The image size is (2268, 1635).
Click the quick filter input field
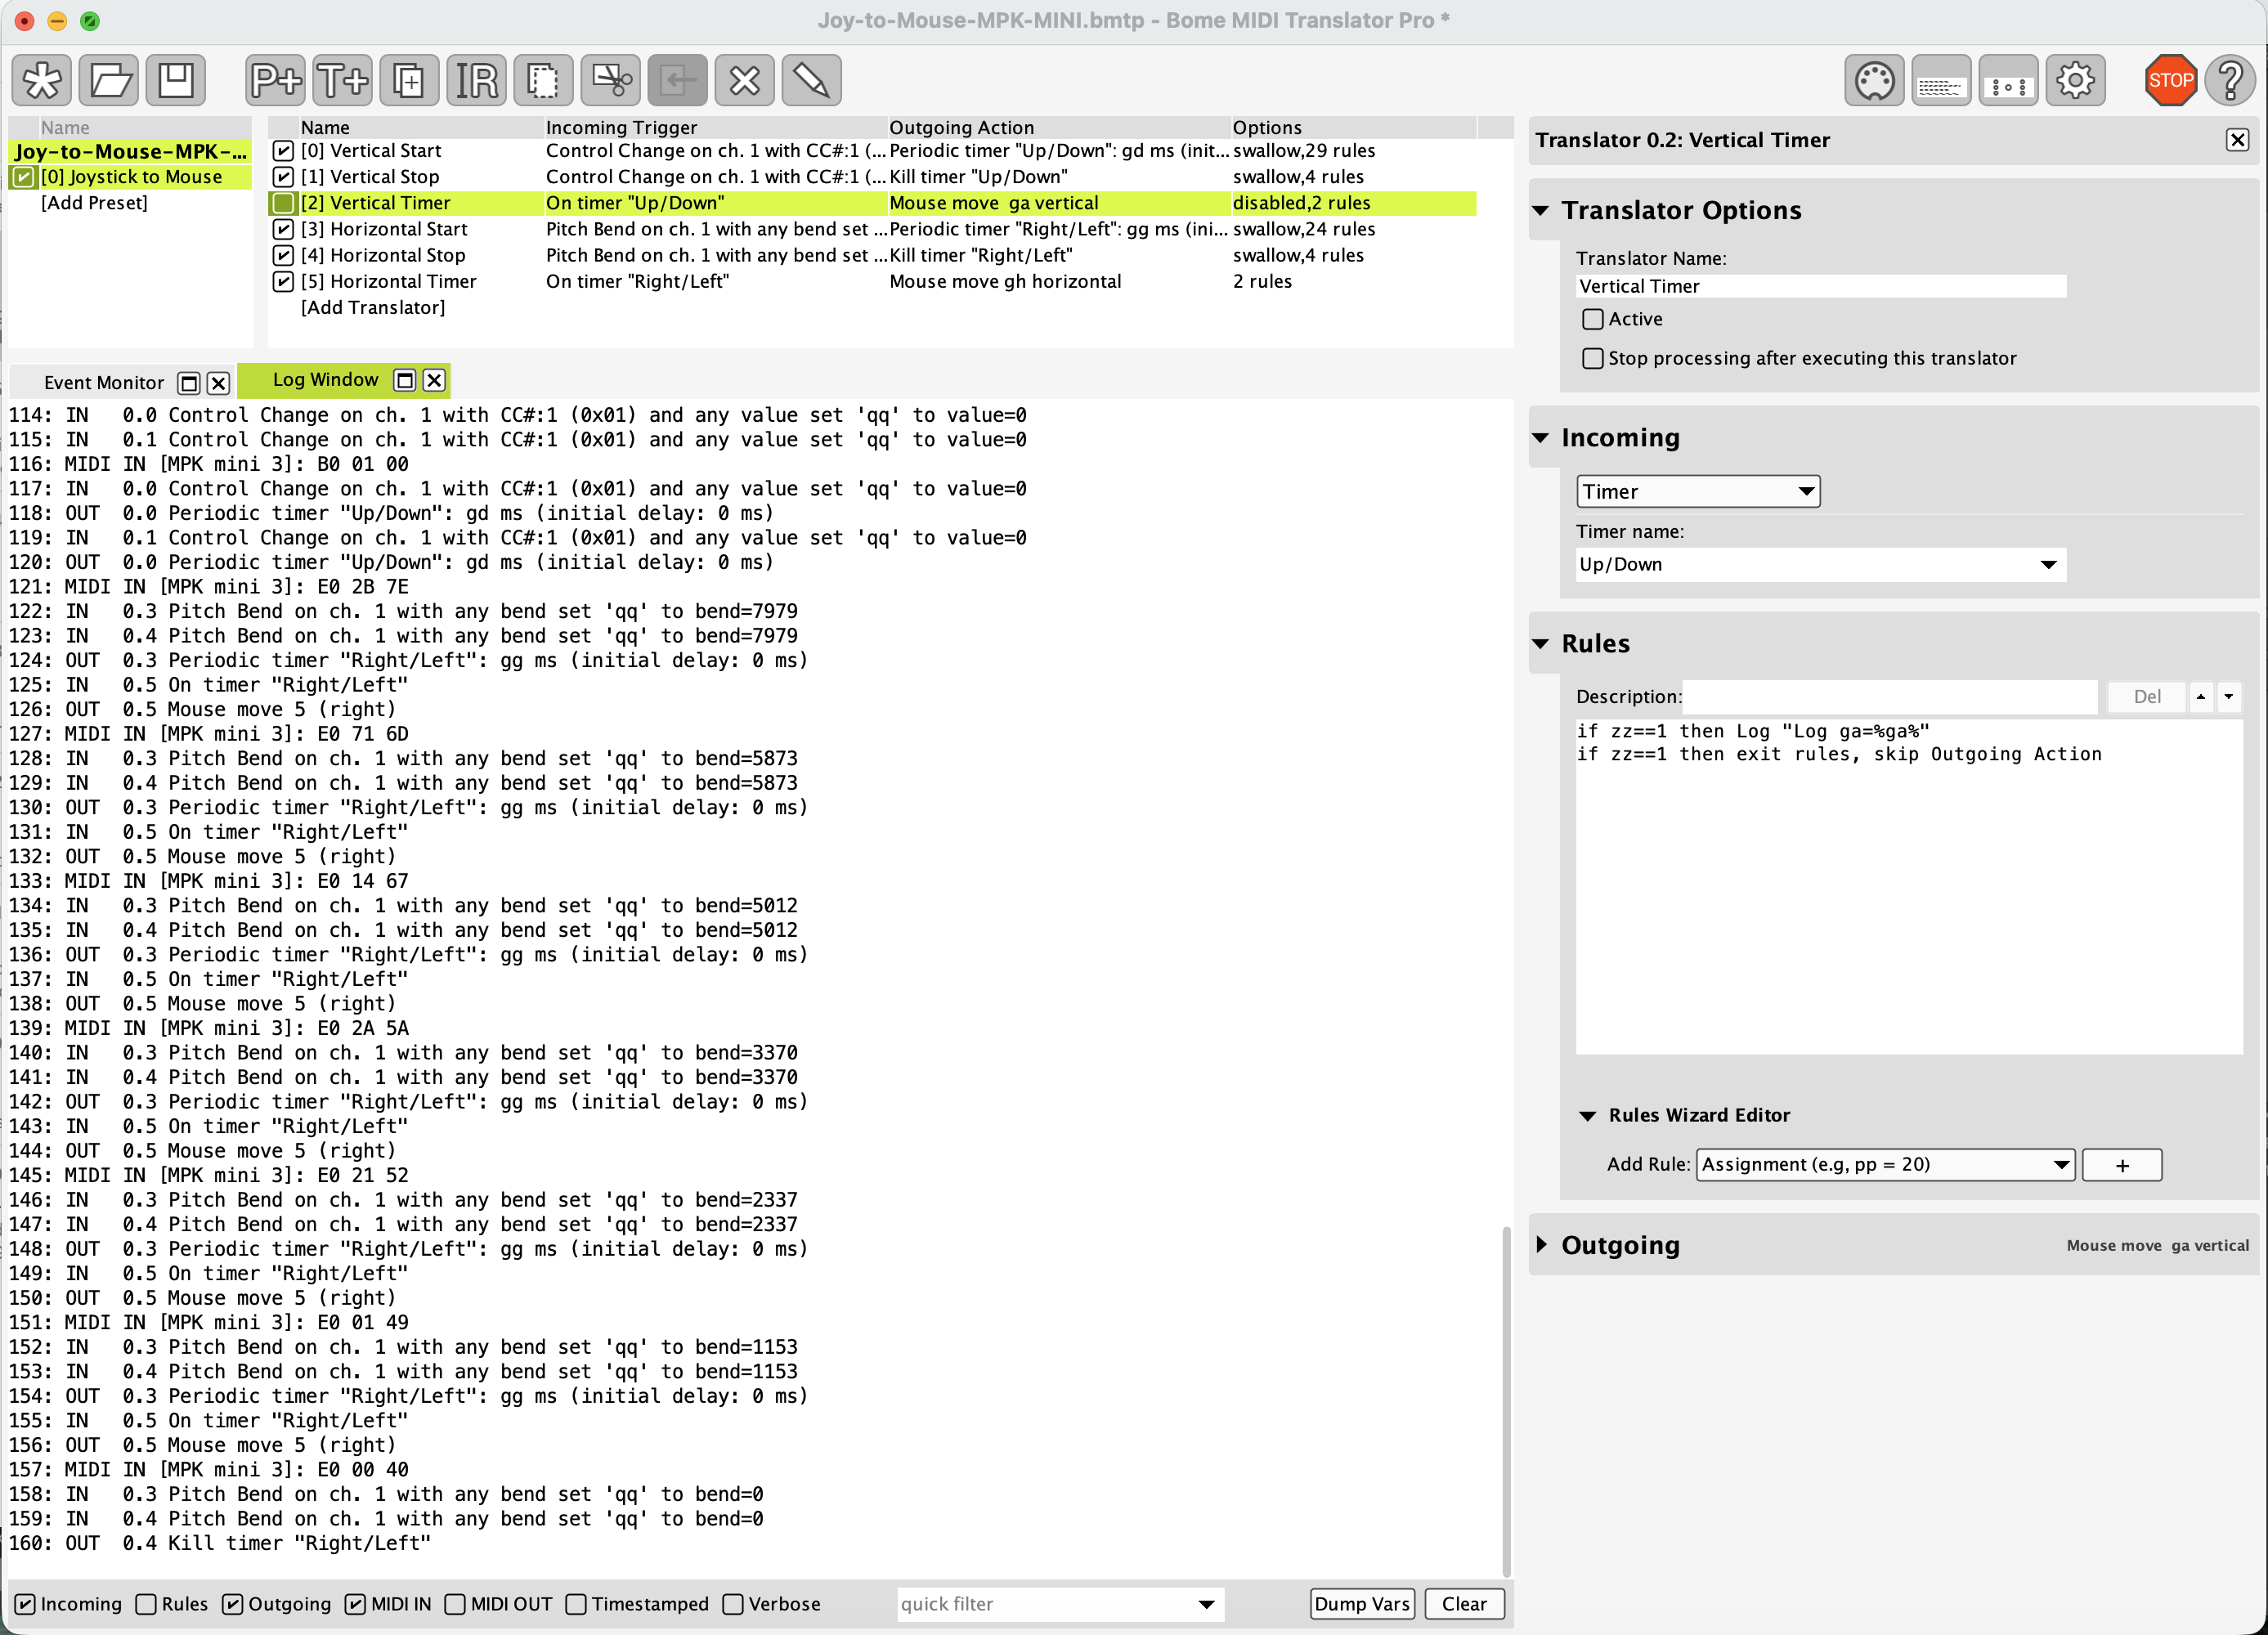(x=1045, y=1604)
